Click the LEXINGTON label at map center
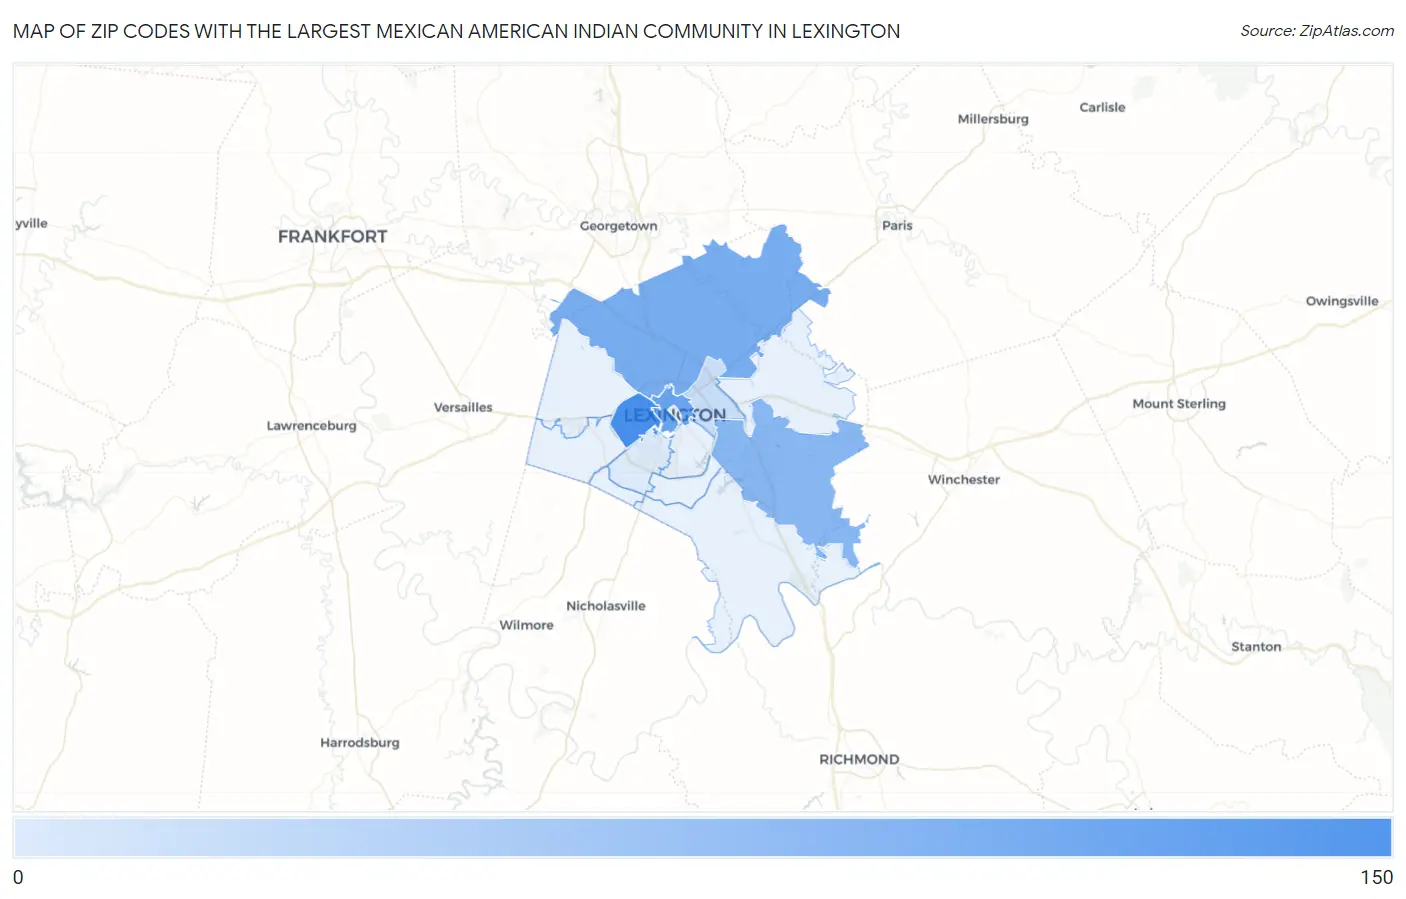 [675, 414]
